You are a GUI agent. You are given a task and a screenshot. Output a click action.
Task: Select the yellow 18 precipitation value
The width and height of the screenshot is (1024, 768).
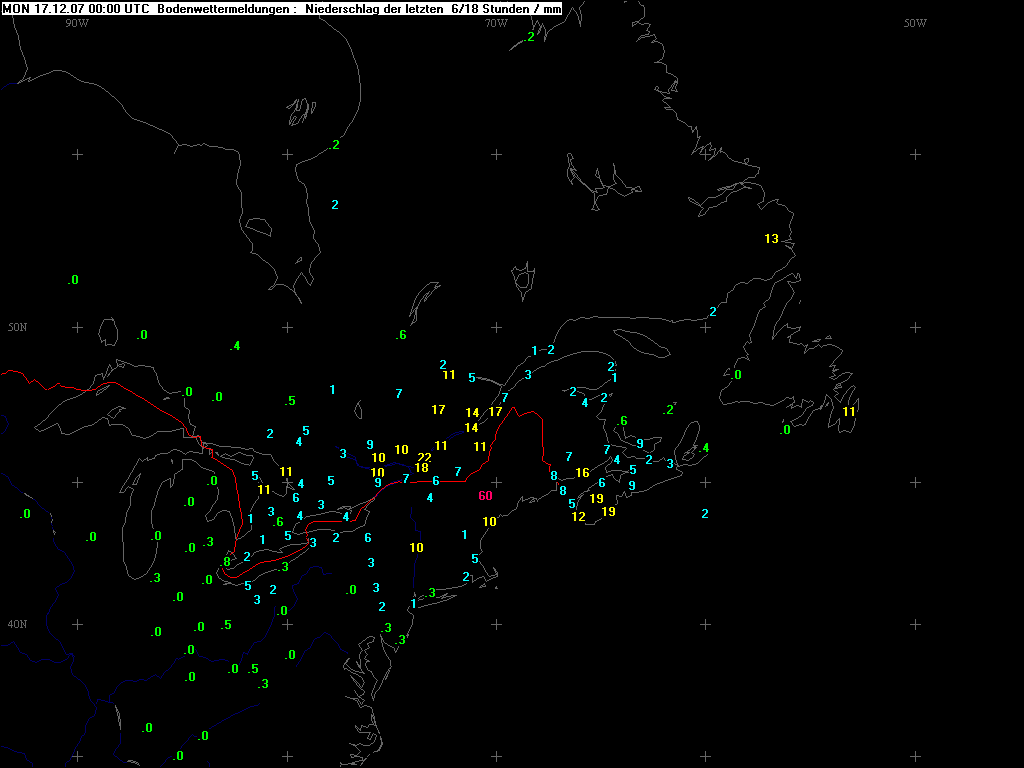click(x=421, y=468)
